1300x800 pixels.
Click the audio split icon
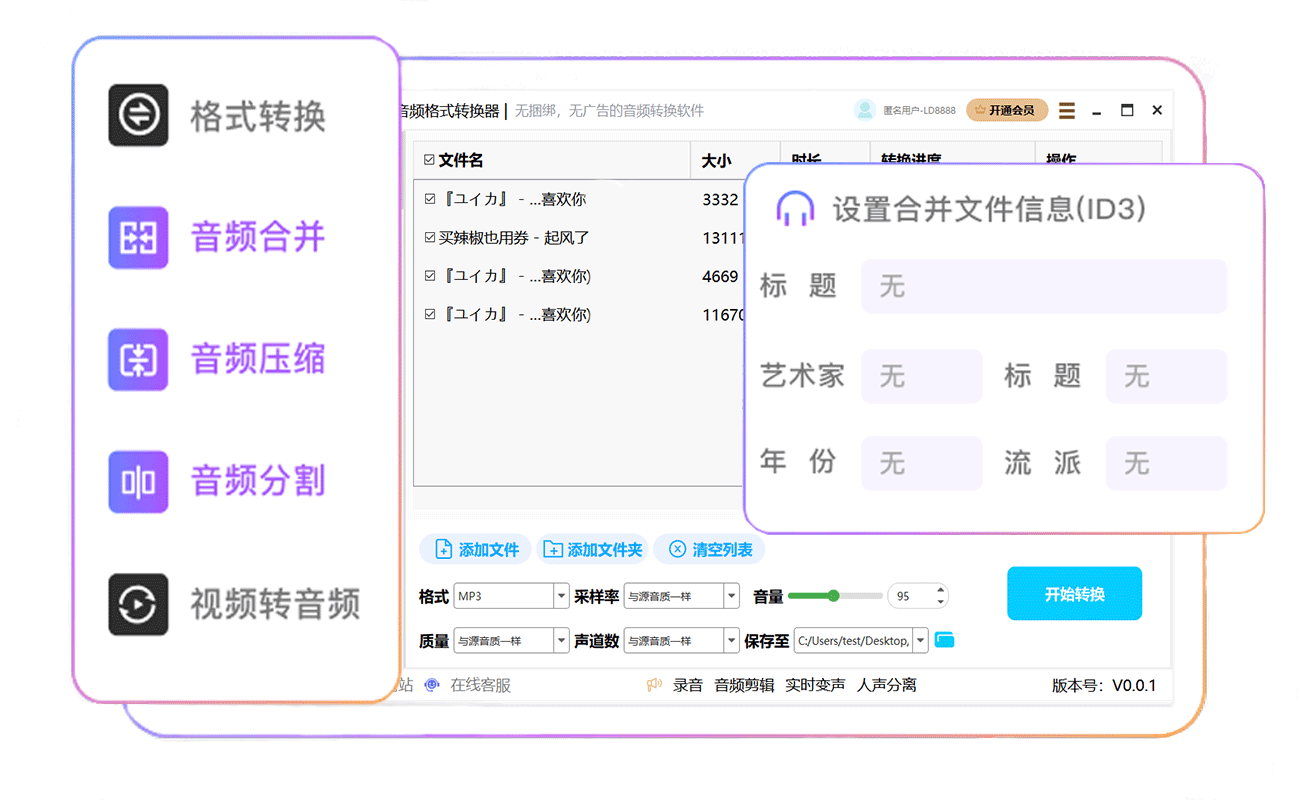138,482
